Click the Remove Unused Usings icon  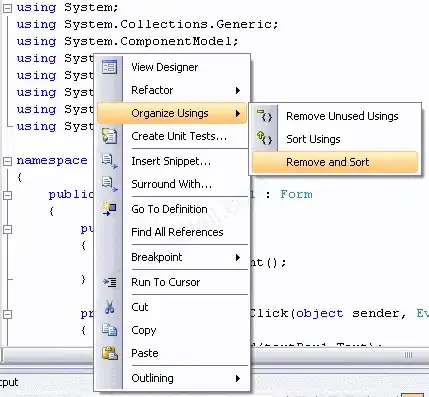pyautogui.click(x=264, y=116)
